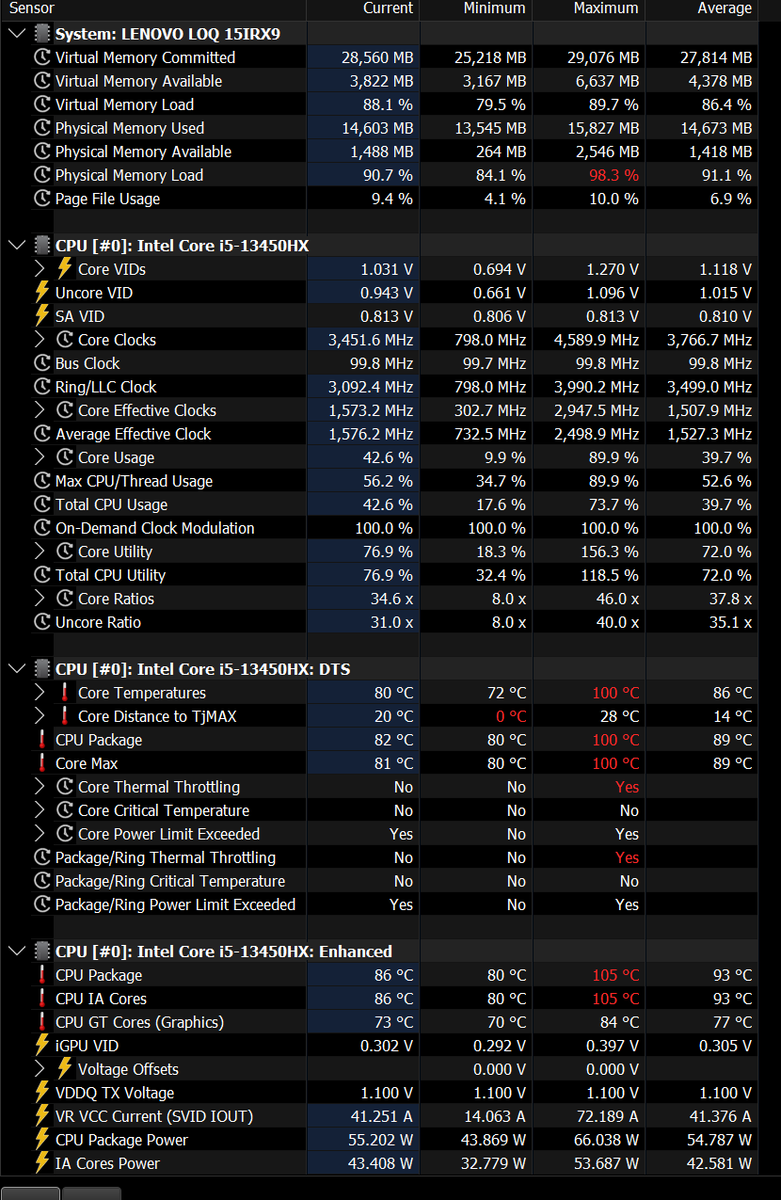Screen dimensions: 781x1200
Task: Click the clock icon beside On-Demand Clock Modulation
Action: [42, 528]
